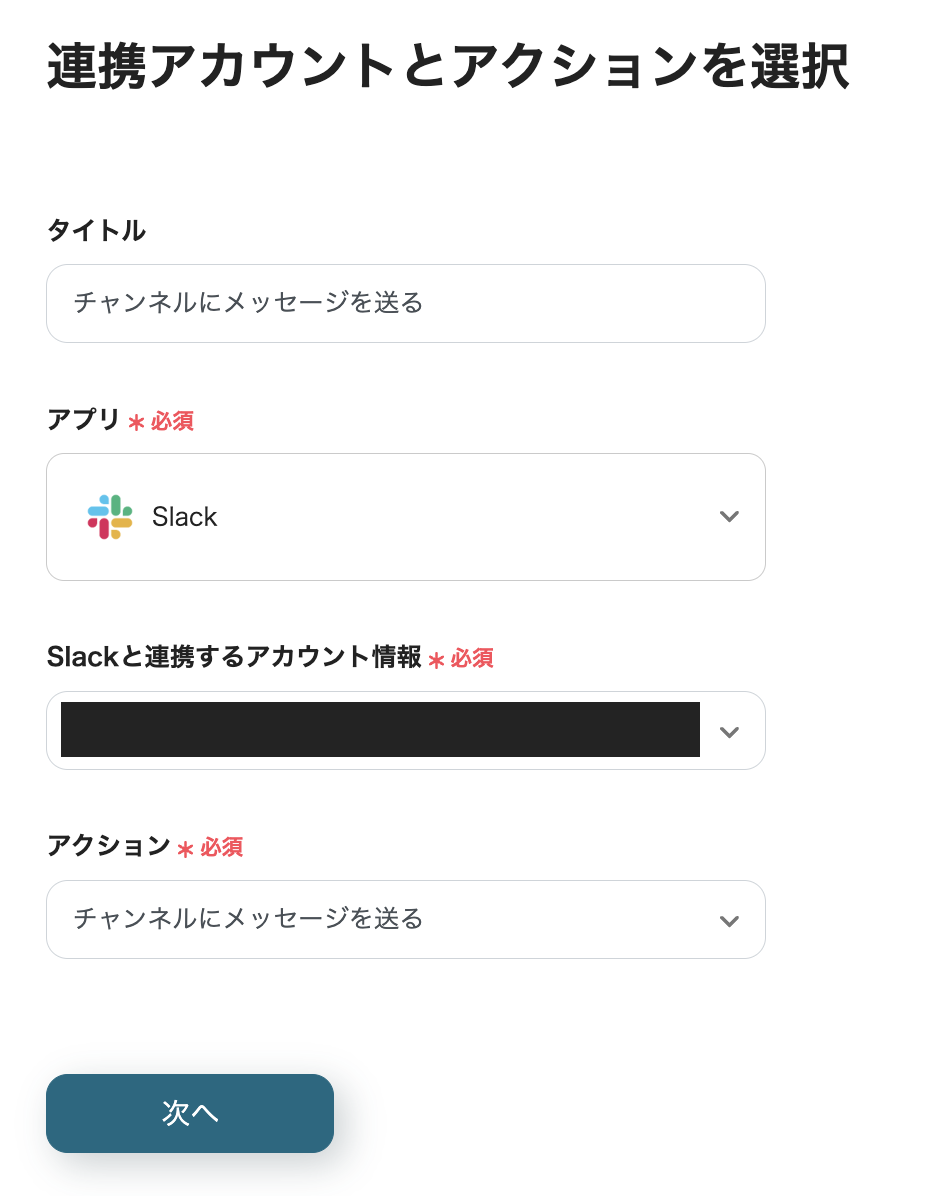Click 必須 tag beside アプリ
This screenshot has height=1196, width=948.
(172, 421)
